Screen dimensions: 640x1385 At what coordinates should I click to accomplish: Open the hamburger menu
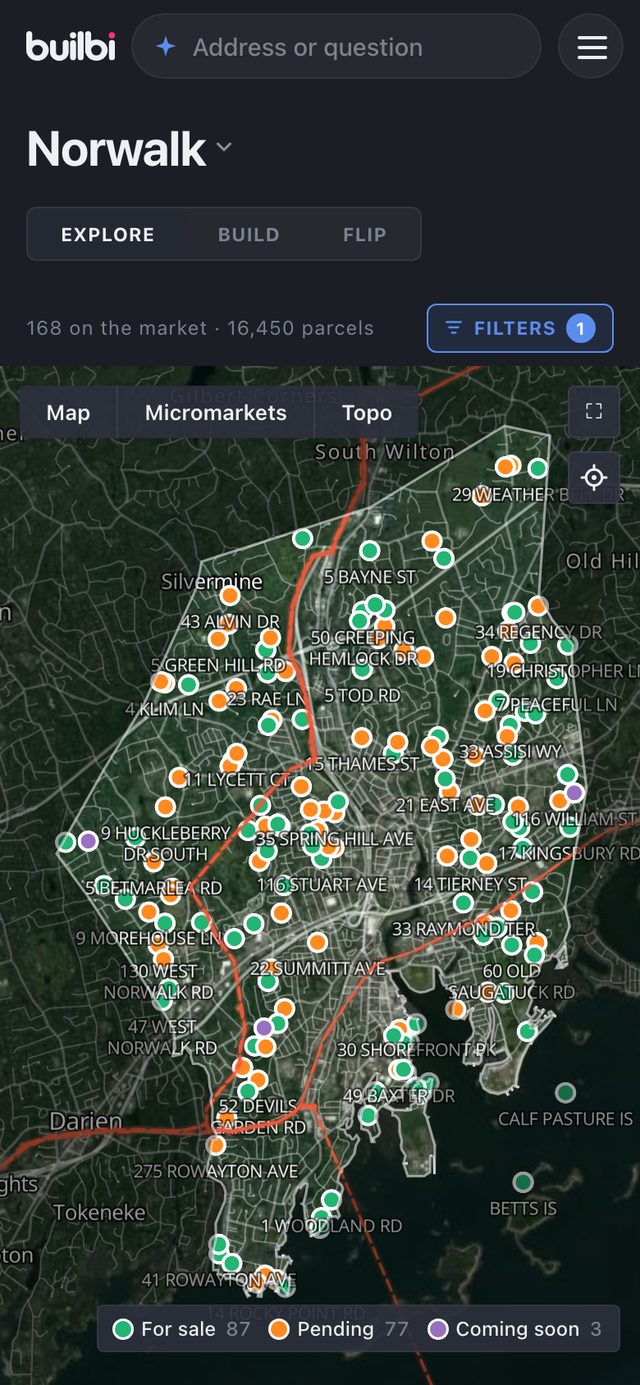coord(592,47)
